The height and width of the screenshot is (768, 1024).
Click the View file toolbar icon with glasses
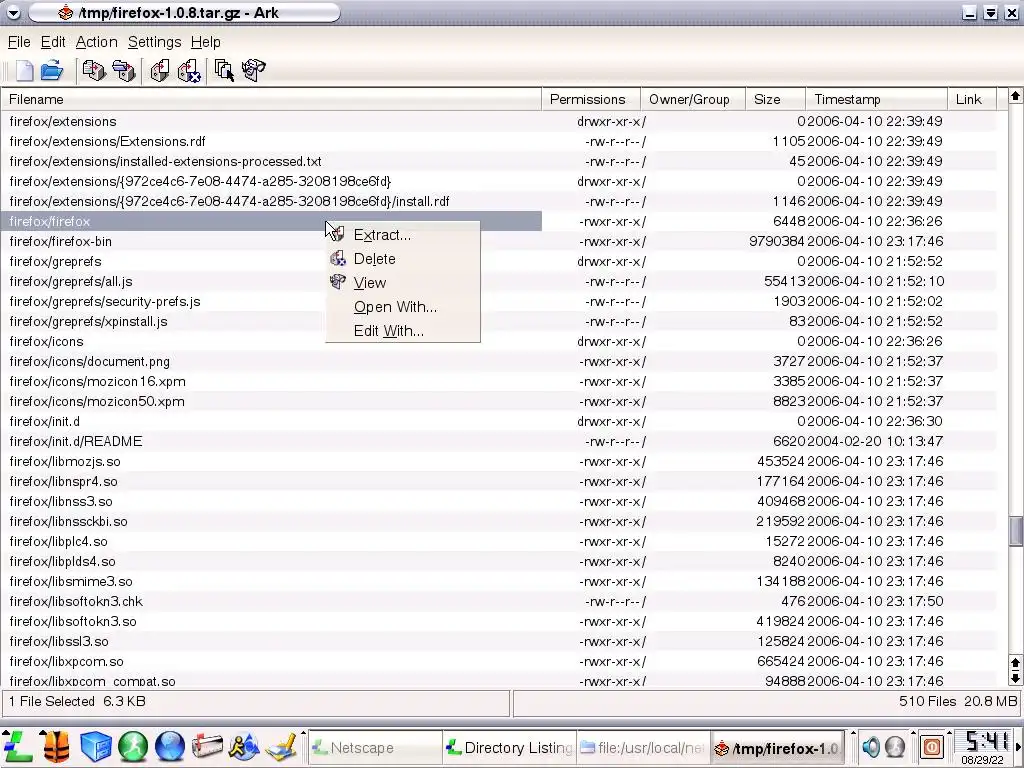(253, 70)
